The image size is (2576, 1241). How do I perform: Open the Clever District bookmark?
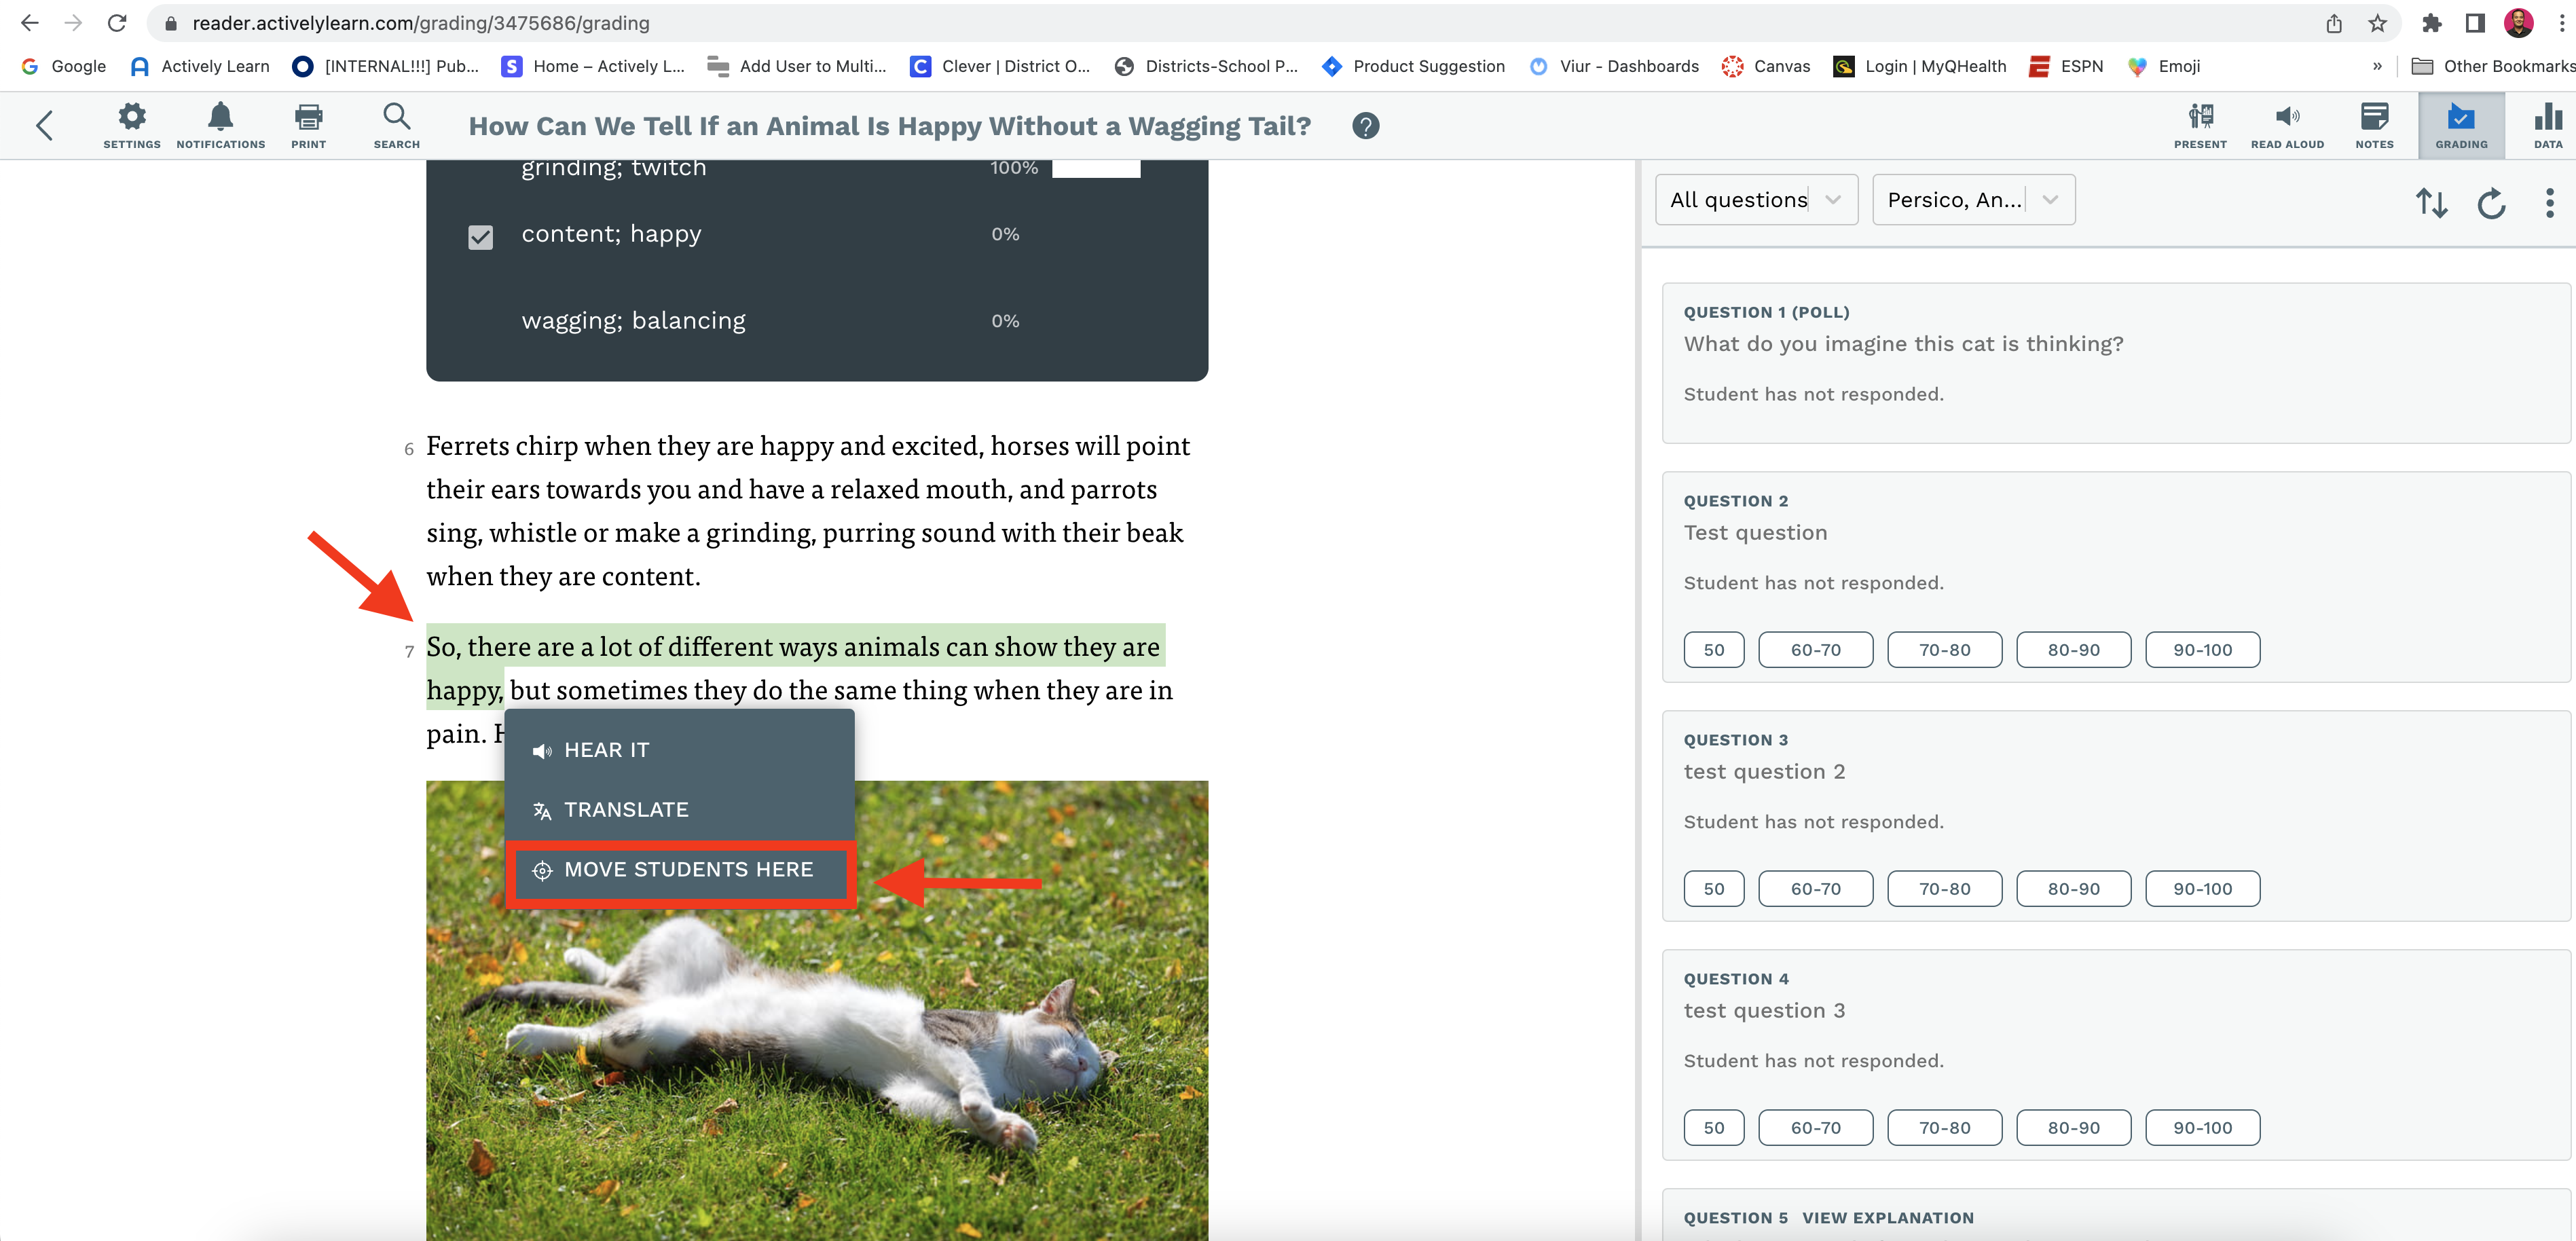pos(999,66)
